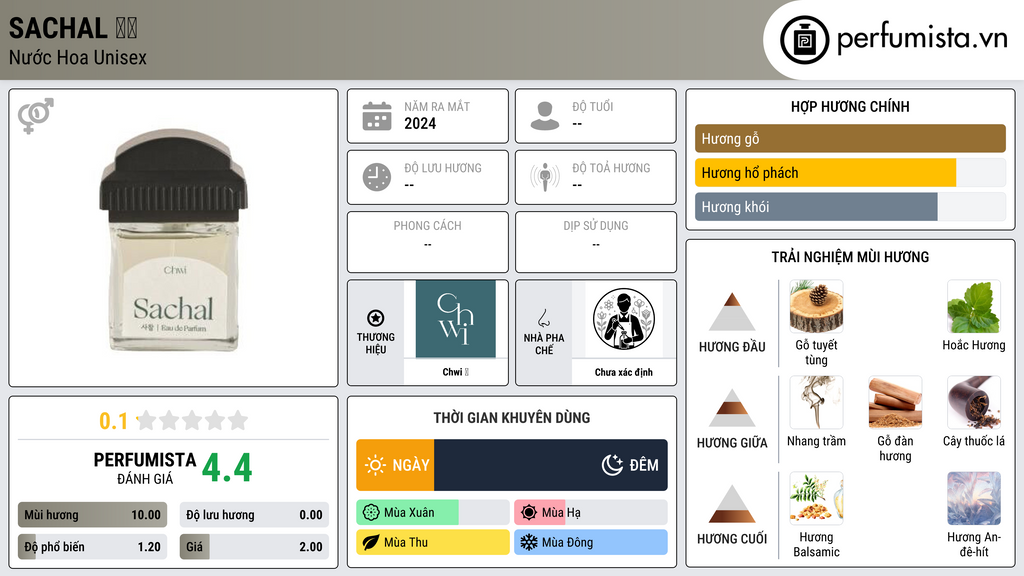Click the calendar icon beside Năm ra mắt
The height and width of the screenshot is (576, 1024).
click(x=377, y=116)
